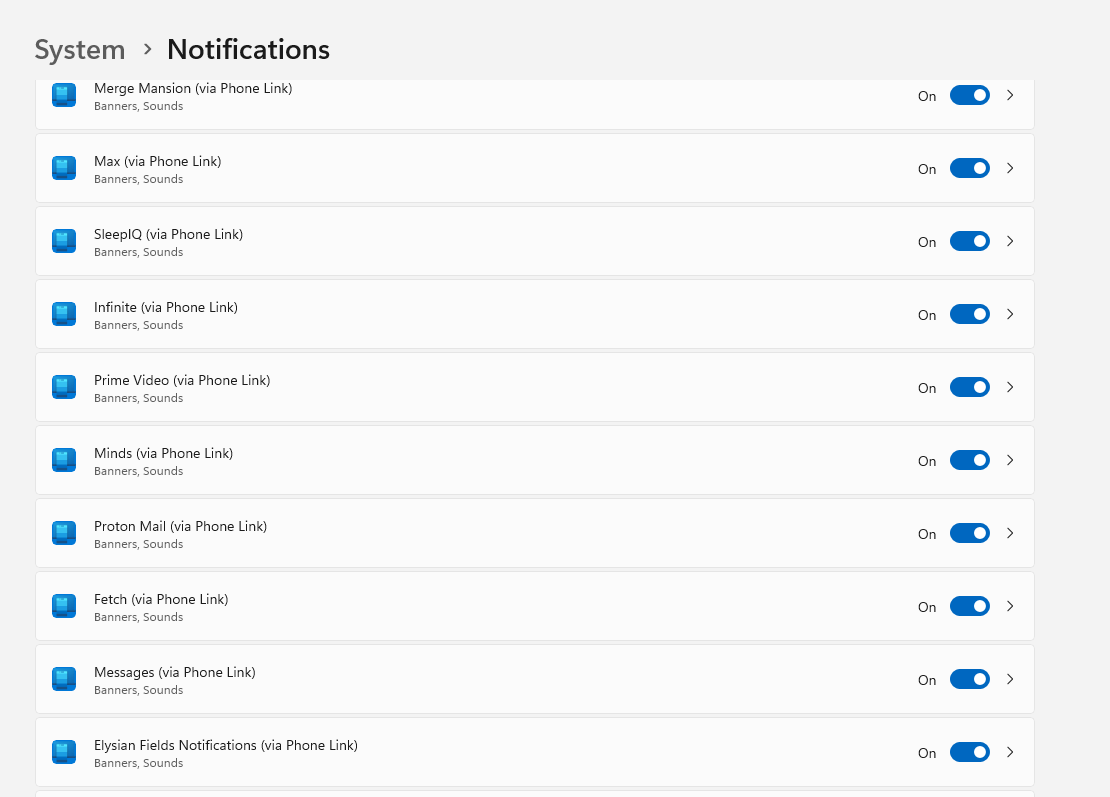Select "Merge Mansion (via Phone Link)" label
This screenshot has height=797, width=1110.
point(193,88)
